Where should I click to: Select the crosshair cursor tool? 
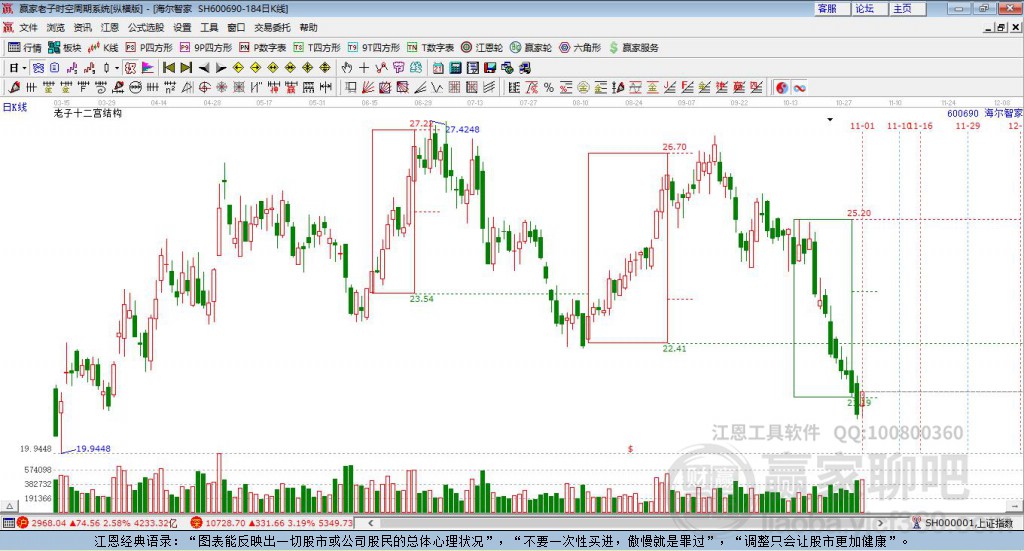(364, 68)
